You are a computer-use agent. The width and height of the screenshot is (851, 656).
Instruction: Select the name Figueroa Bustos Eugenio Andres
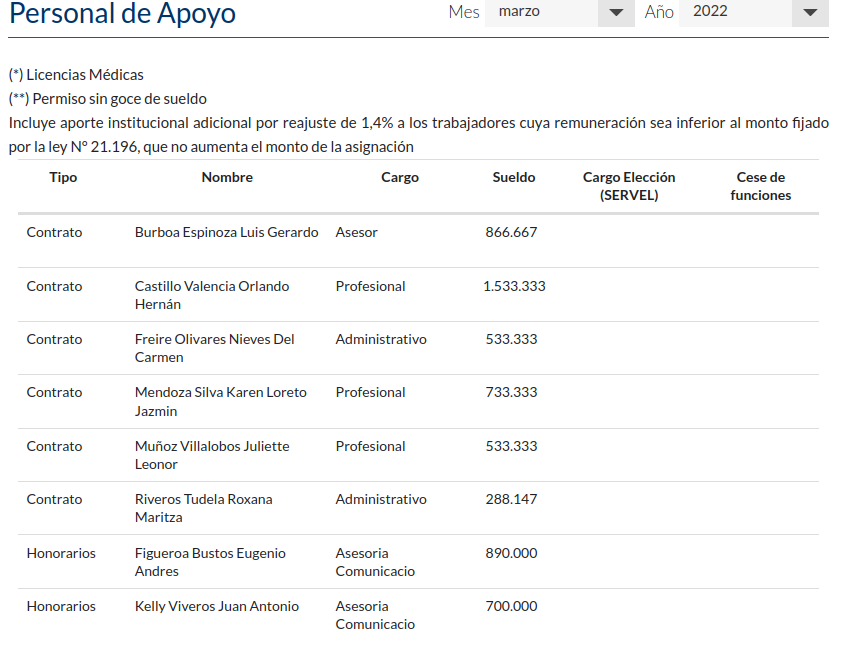click(x=210, y=562)
